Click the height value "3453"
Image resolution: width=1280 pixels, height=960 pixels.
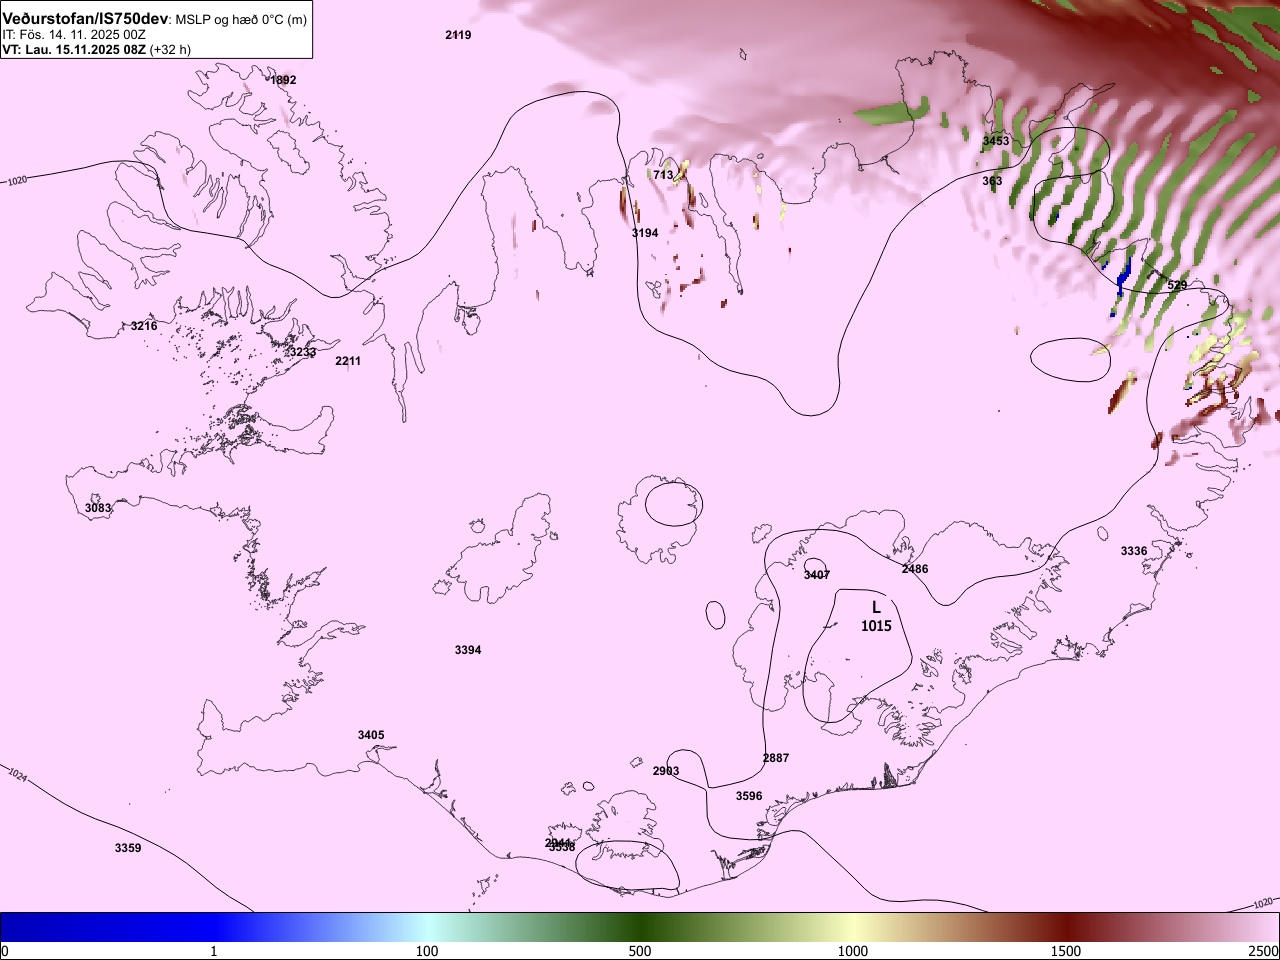pos(996,141)
